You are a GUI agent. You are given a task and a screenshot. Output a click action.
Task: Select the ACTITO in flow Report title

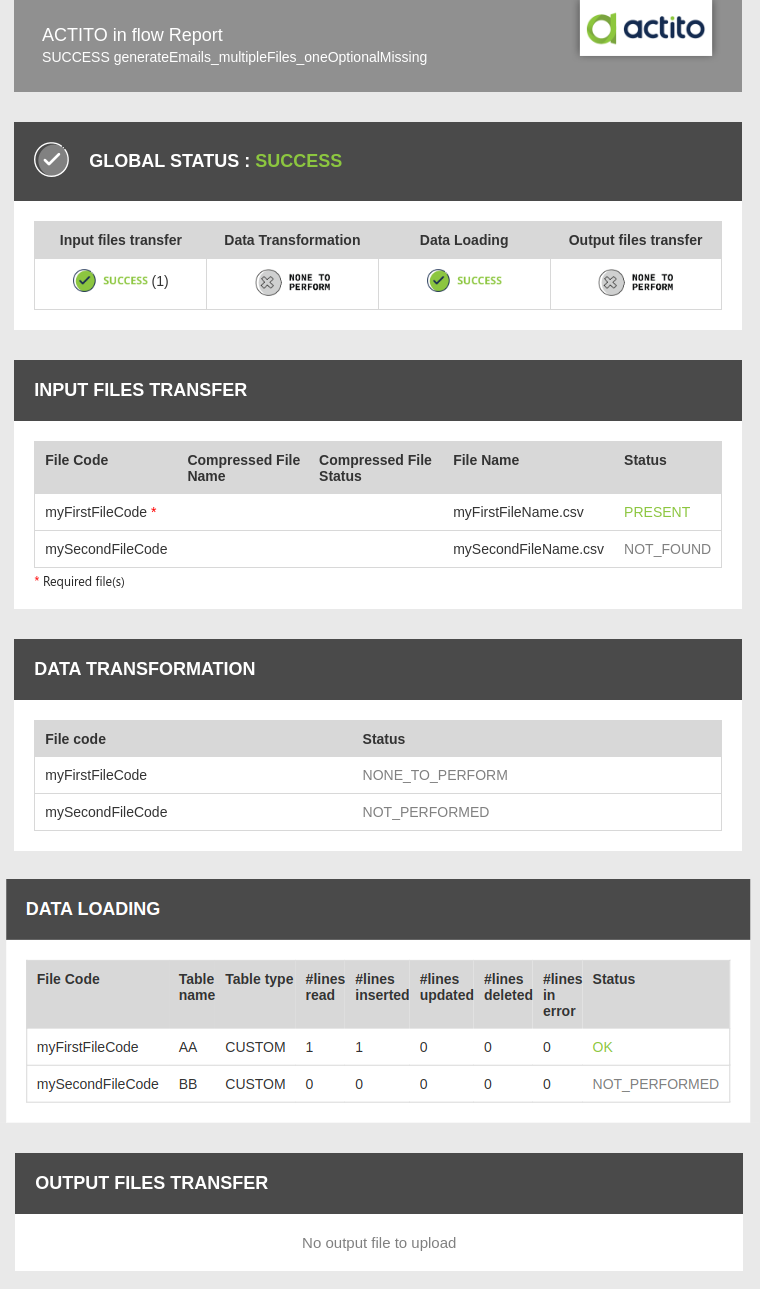(x=132, y=35)
